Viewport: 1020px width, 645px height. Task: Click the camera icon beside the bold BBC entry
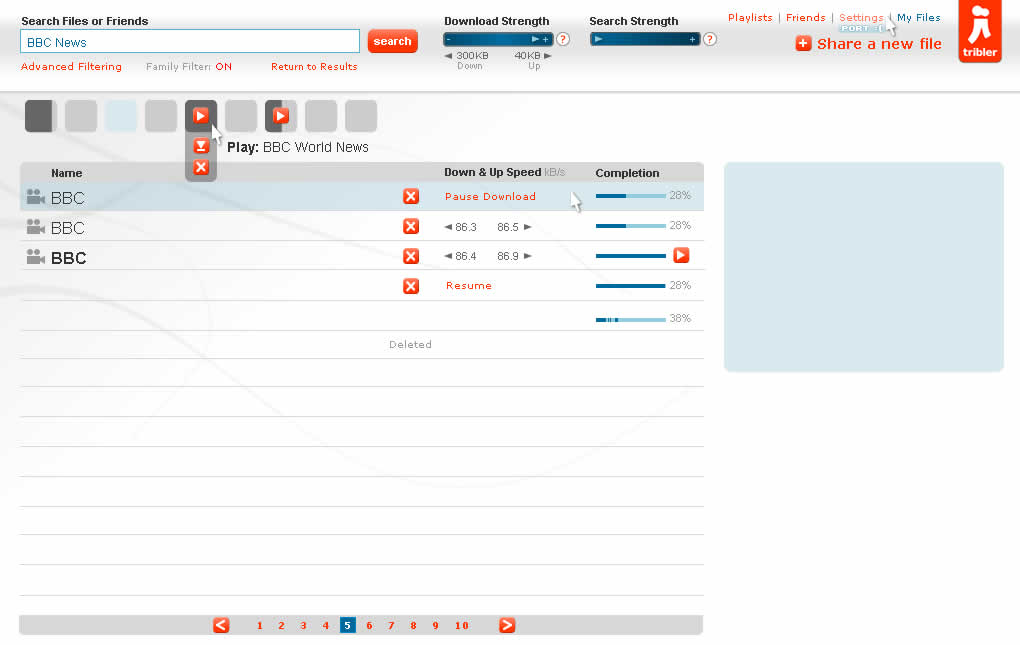click(36, 256)
